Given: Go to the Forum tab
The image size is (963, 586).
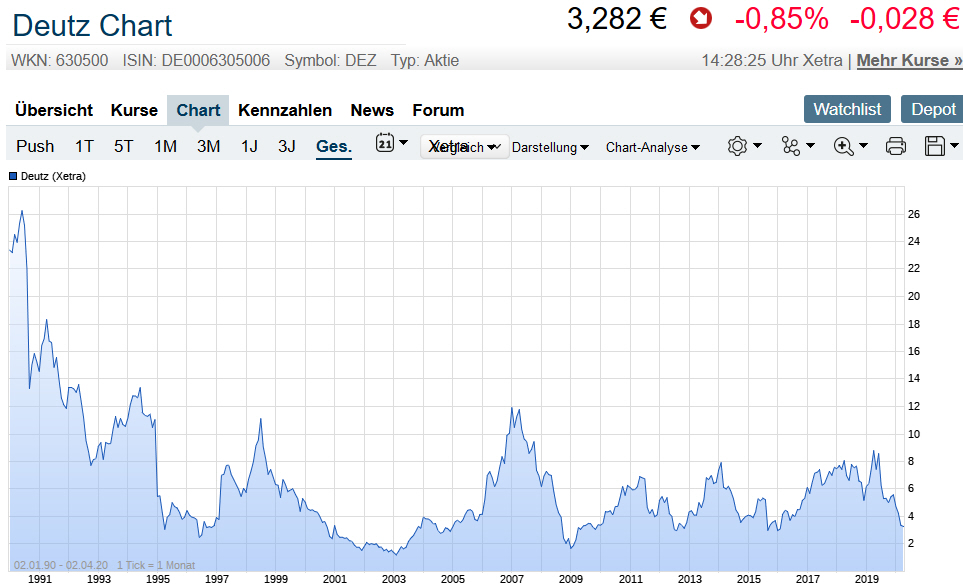Looking at the screenshot, I should (438, 110).
